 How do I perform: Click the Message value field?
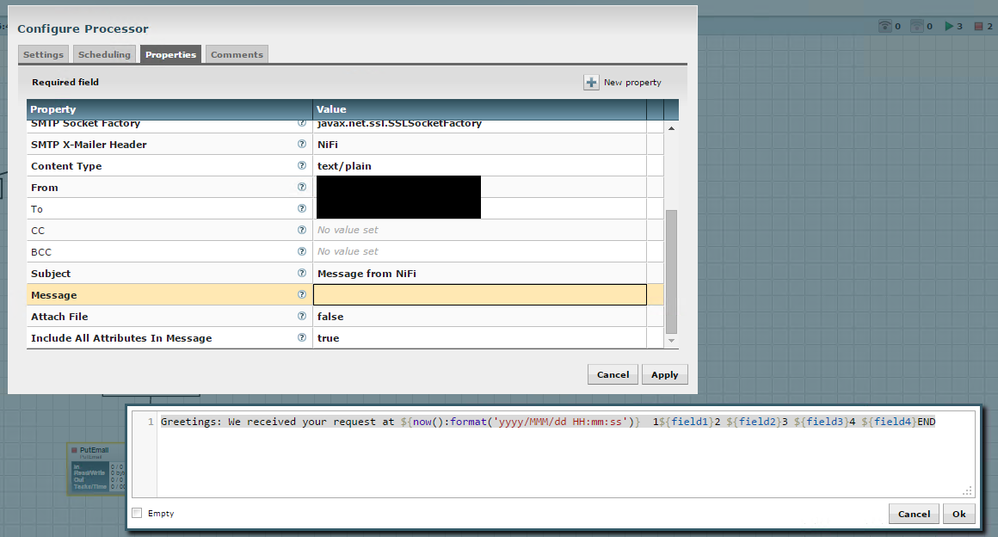pyautogui.click(x=480, y=295)
